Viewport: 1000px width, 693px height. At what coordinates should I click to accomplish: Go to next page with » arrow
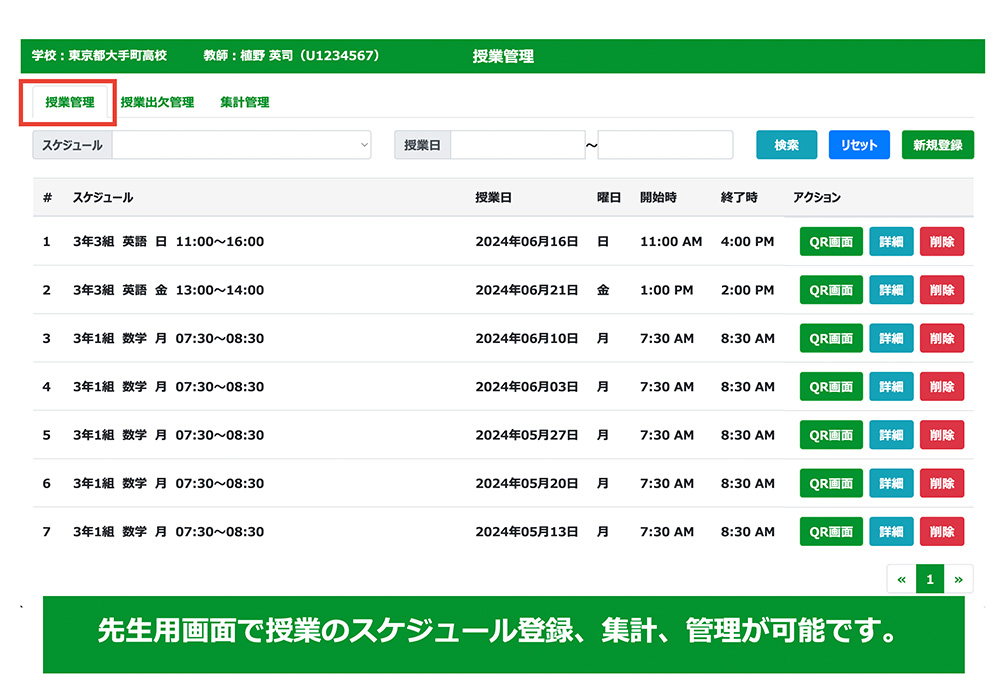958,579
